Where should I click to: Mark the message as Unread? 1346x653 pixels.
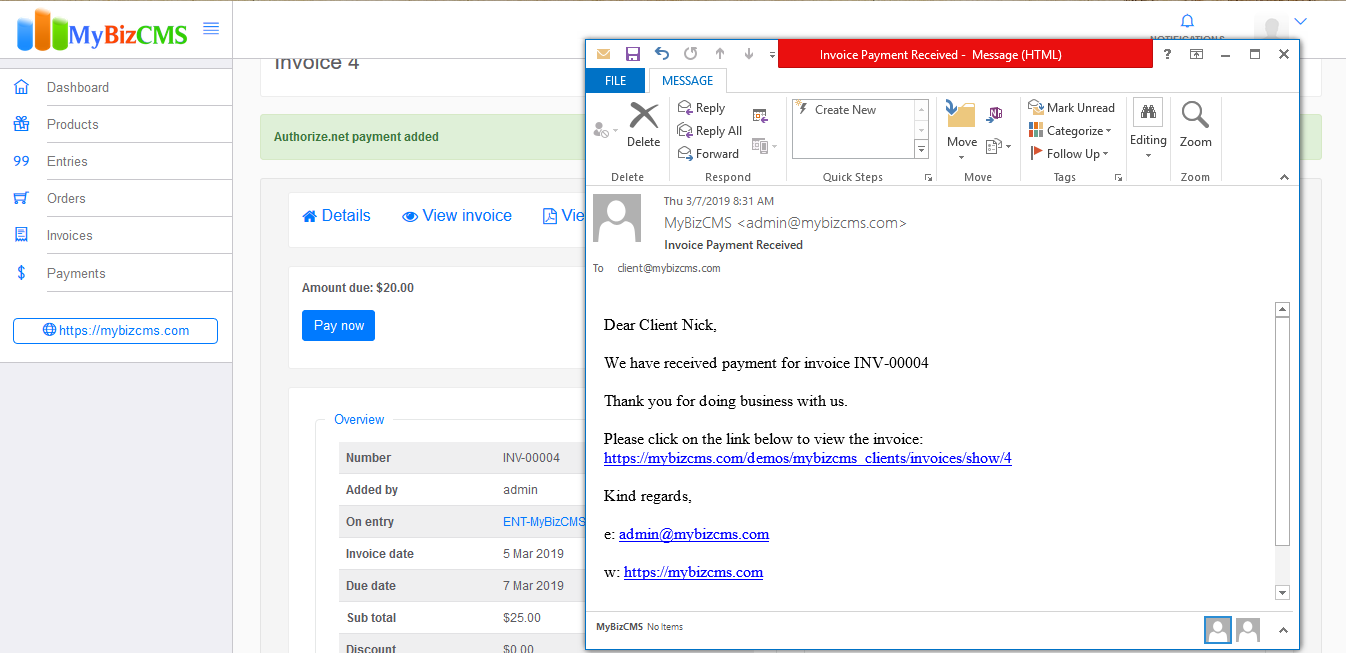pos(1071,108)
